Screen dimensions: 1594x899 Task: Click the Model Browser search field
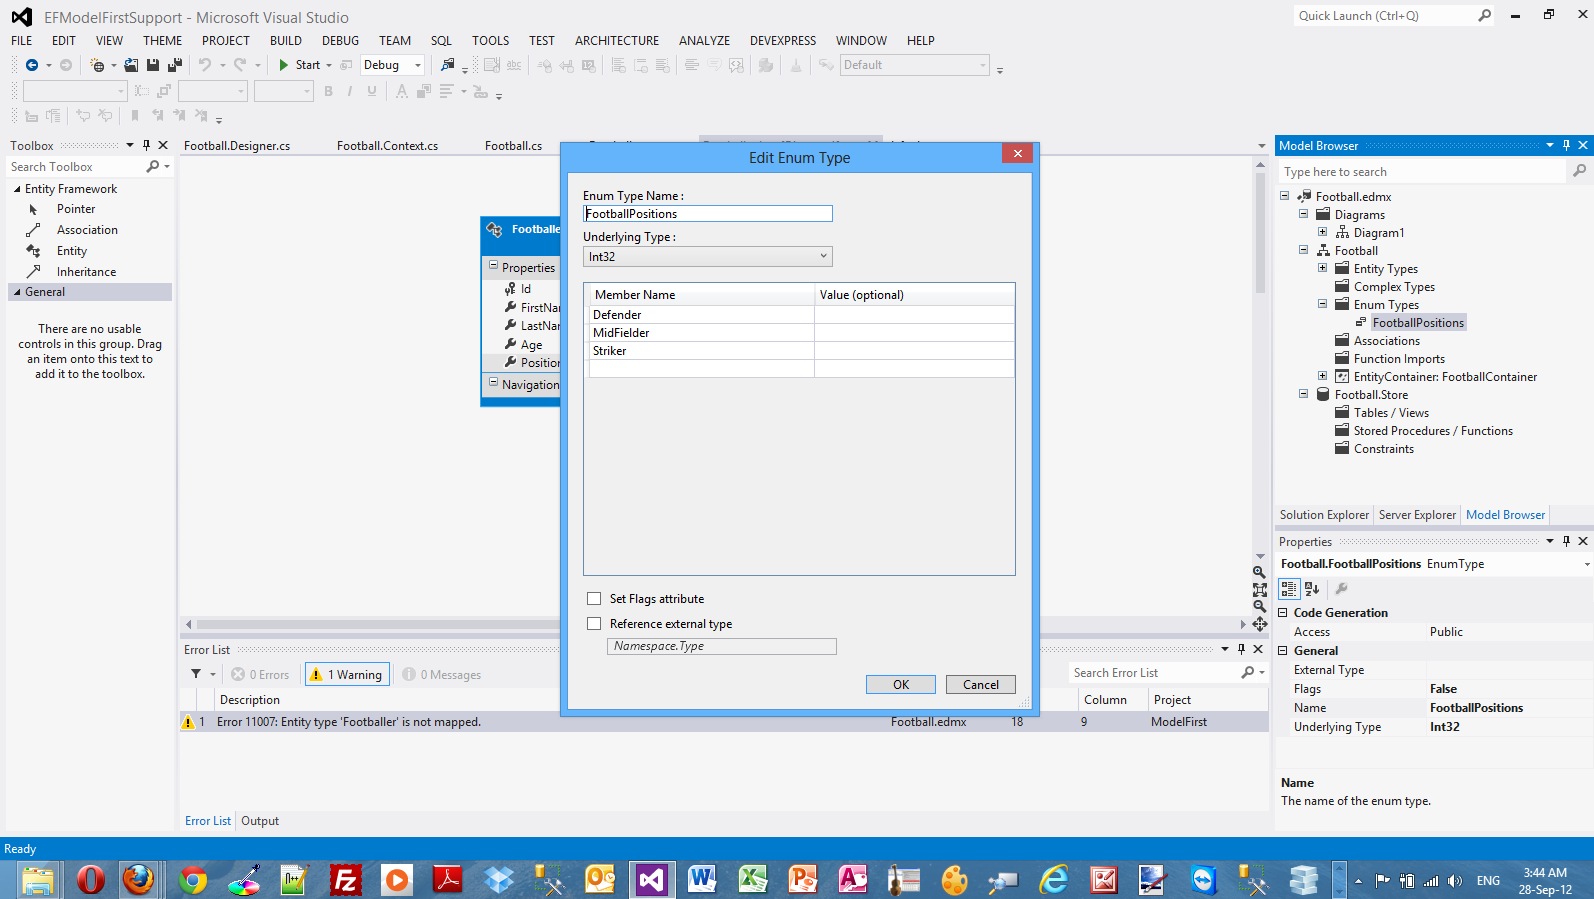pyautogui.click(x=1422, y=172)
